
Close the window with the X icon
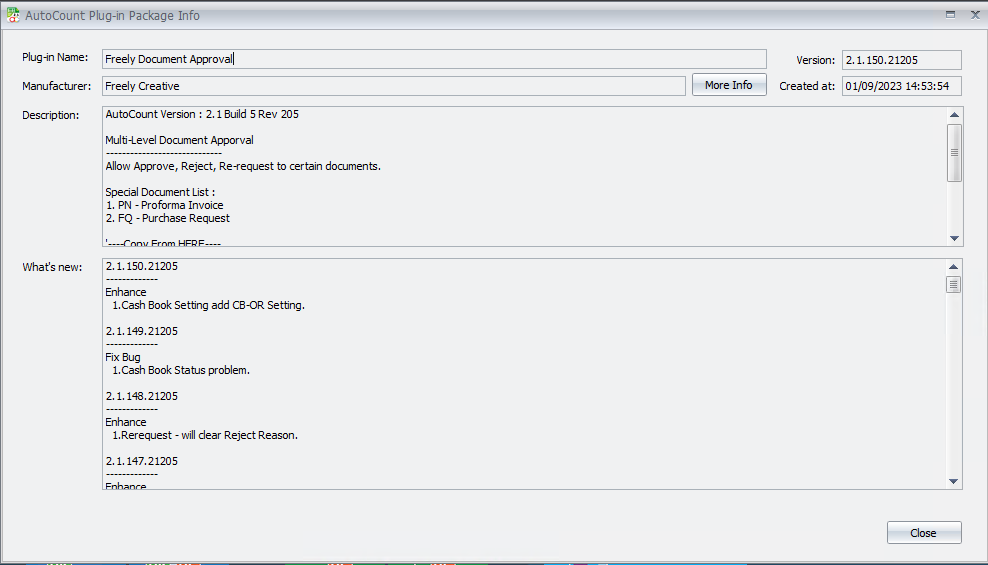(975, 14)
